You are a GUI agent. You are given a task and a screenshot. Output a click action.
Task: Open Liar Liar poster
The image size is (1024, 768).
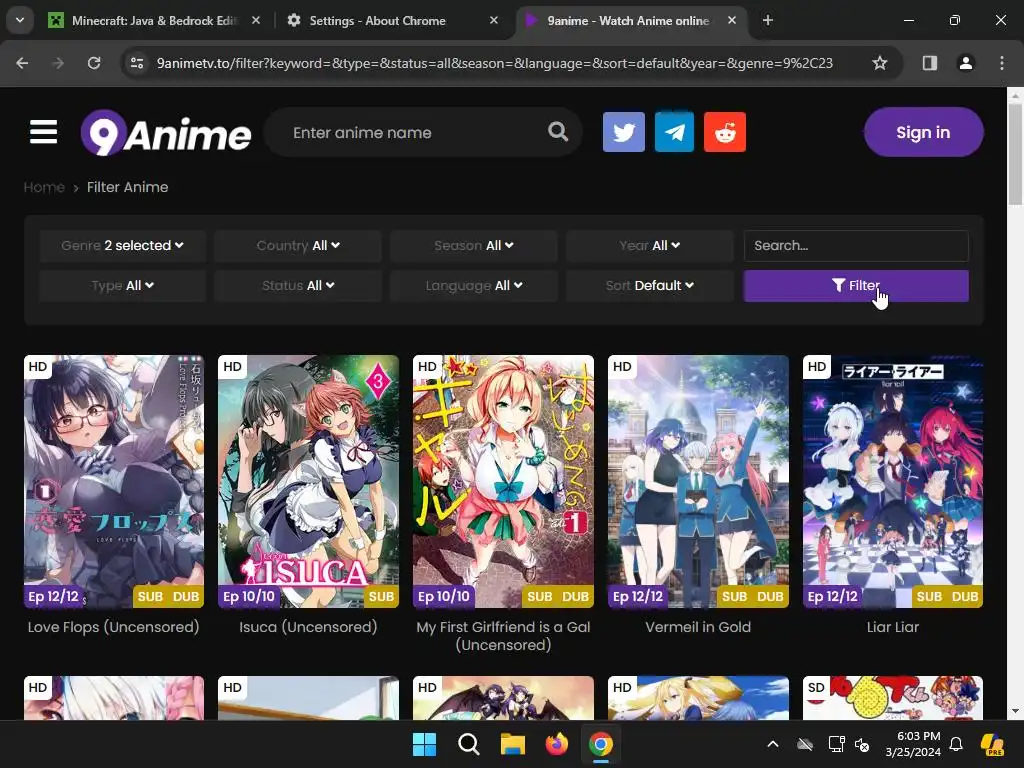[x=893, y=481]
